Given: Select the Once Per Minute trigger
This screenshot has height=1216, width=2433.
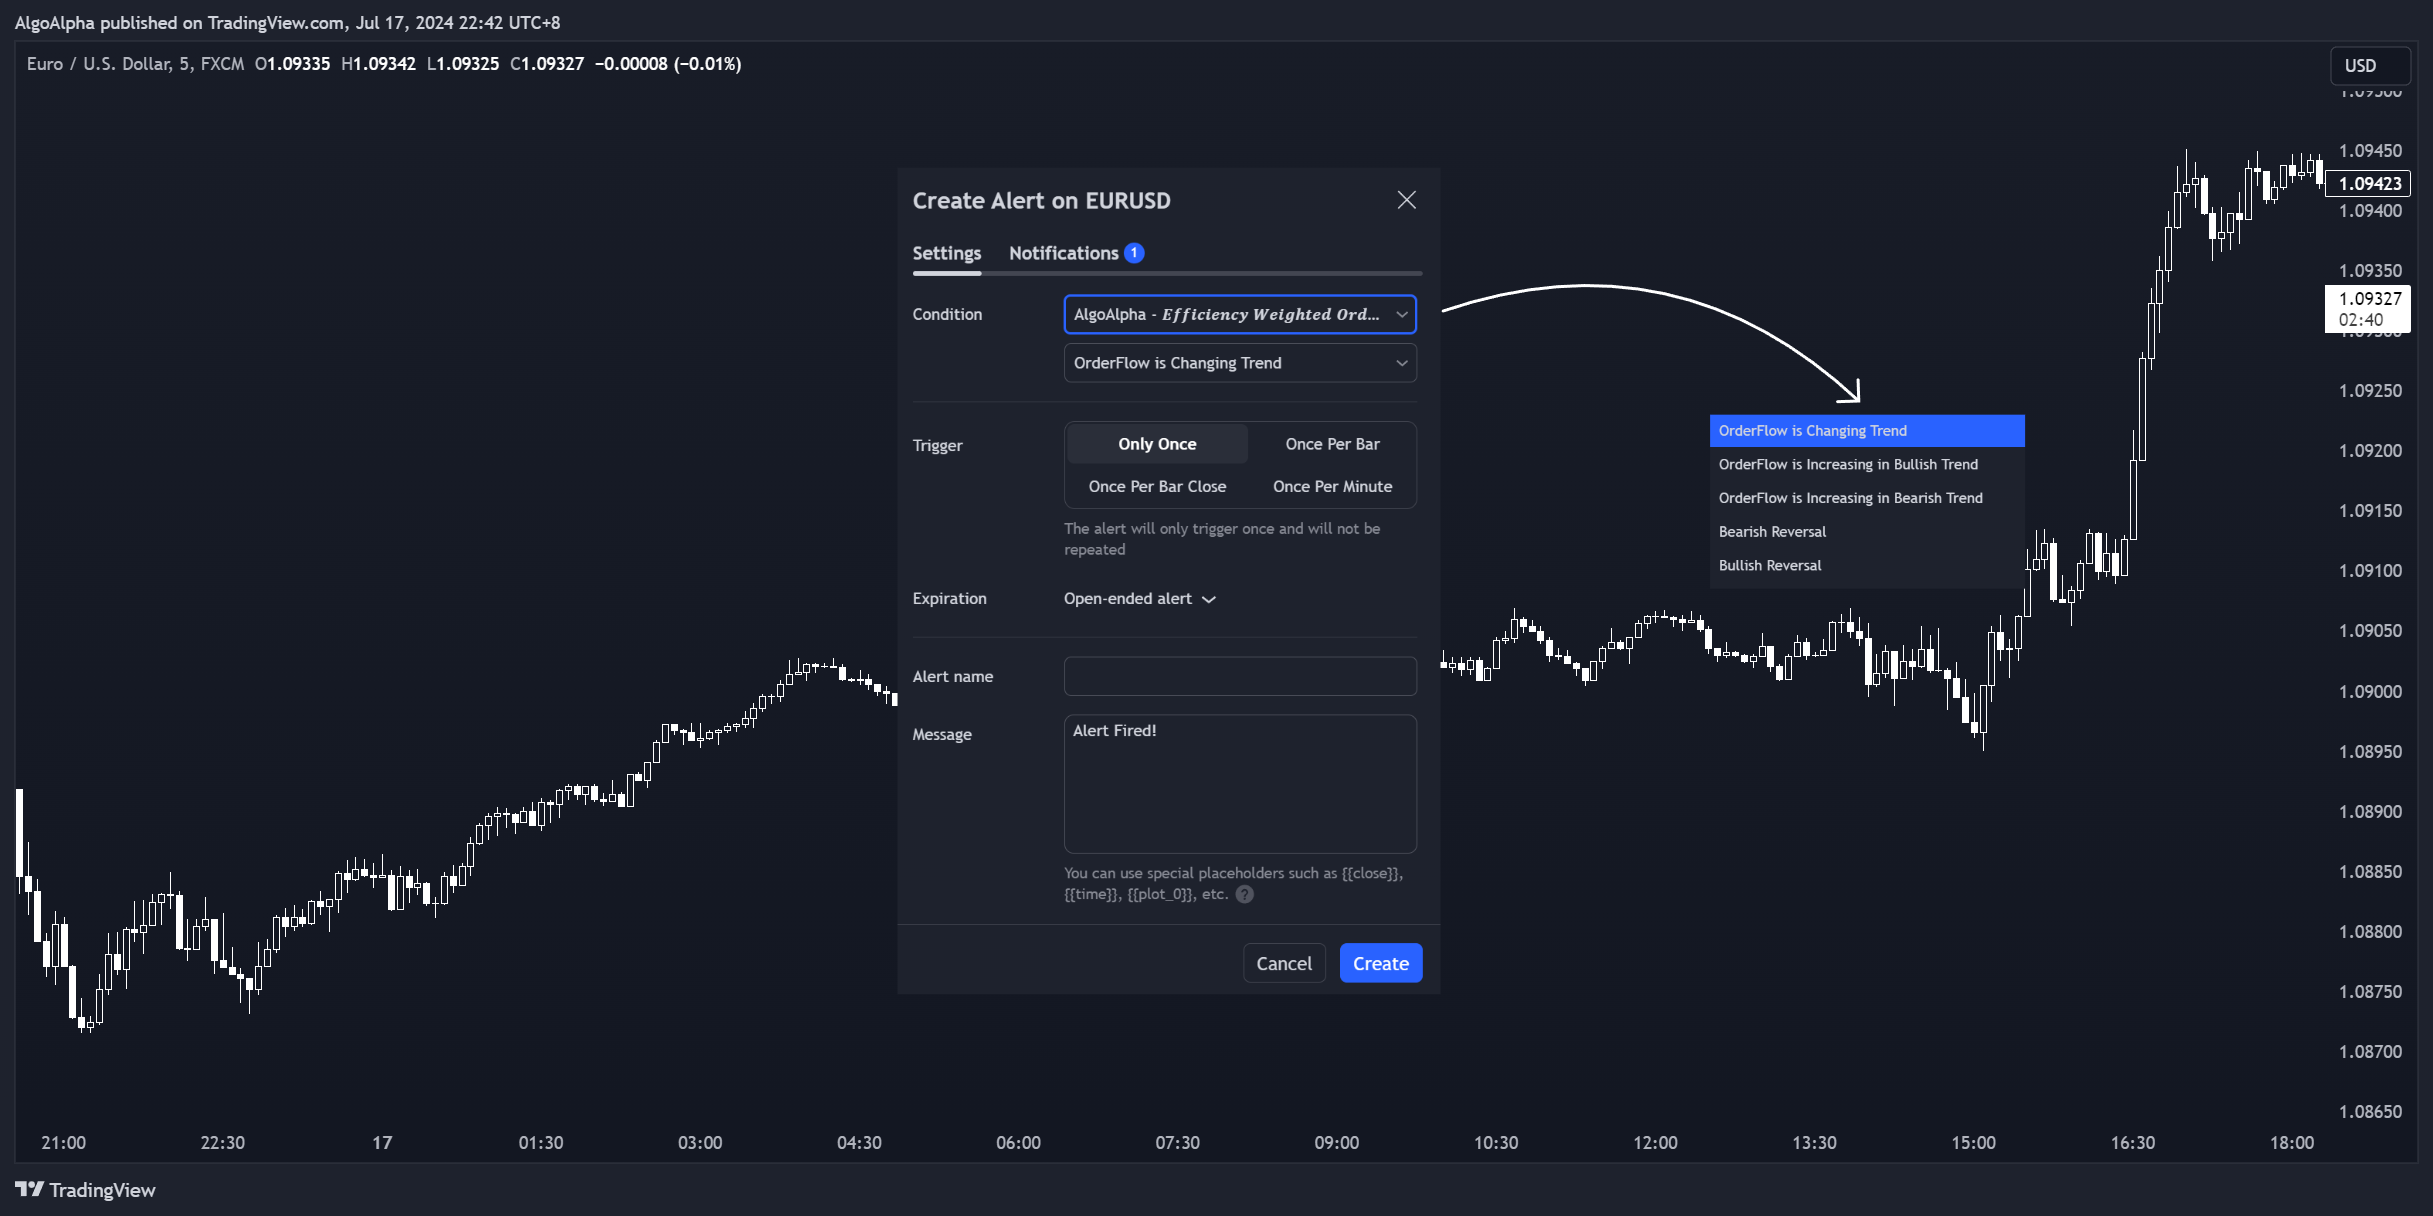Looking at the screenshot, I should [1332, 486].
